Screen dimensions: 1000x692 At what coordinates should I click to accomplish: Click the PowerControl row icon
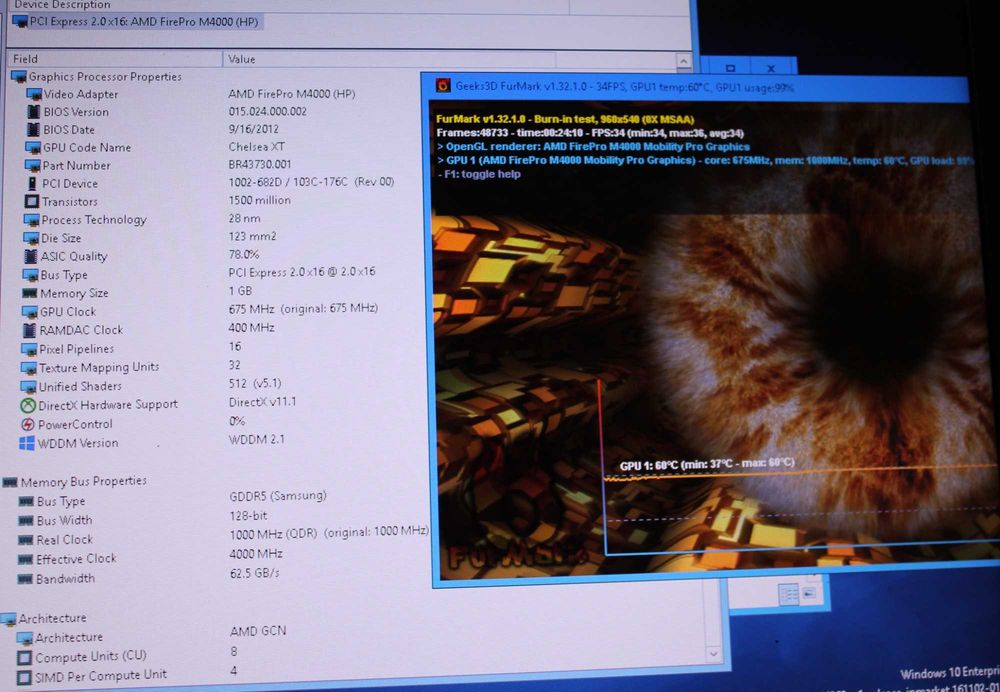(27, 424)
